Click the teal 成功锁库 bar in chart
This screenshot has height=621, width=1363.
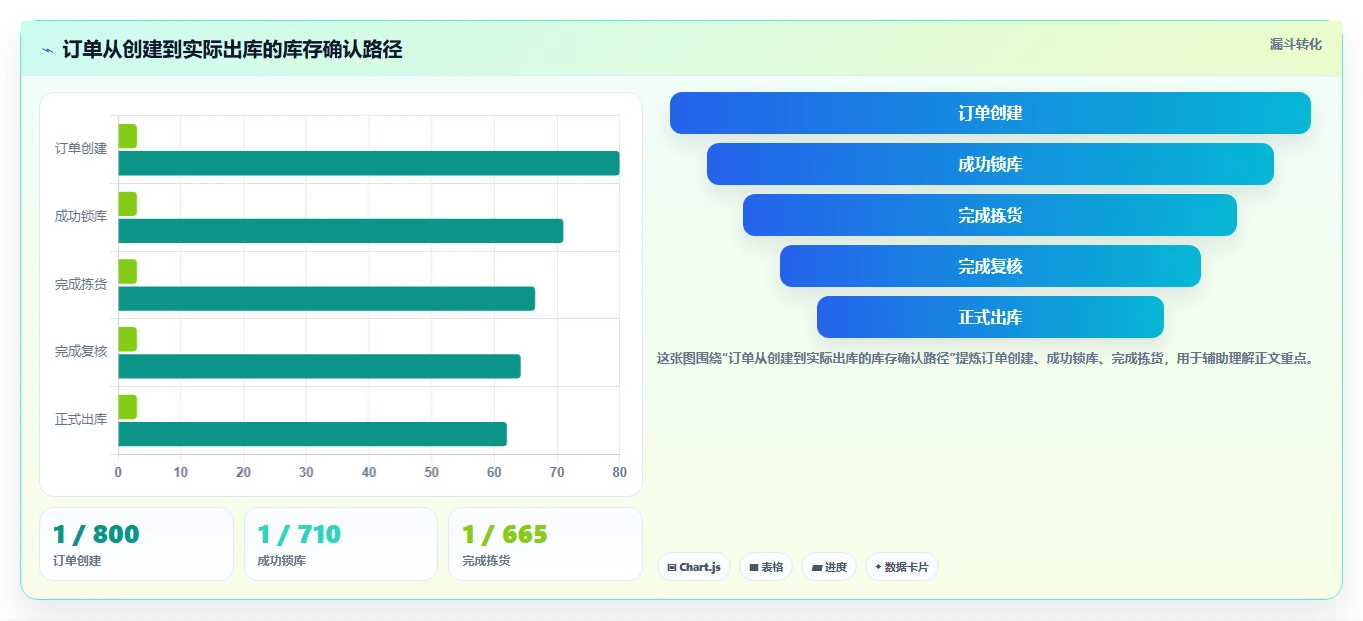coord(341,231)
